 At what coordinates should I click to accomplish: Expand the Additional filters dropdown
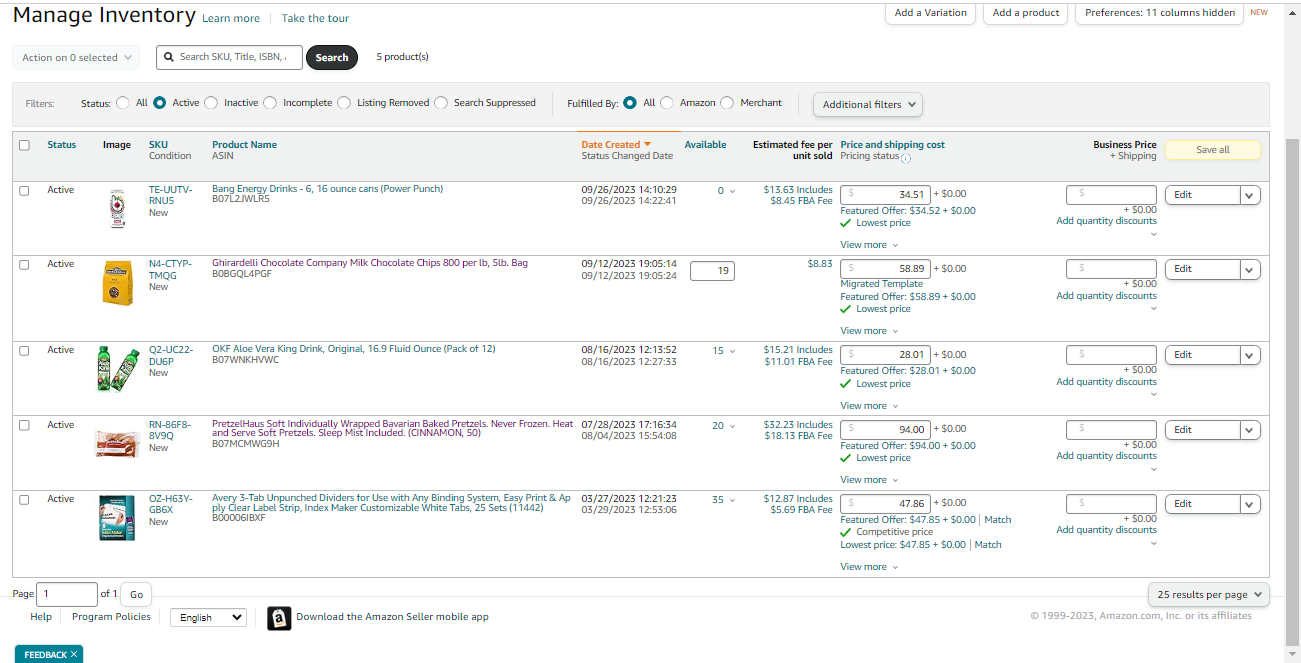[868, 104]
